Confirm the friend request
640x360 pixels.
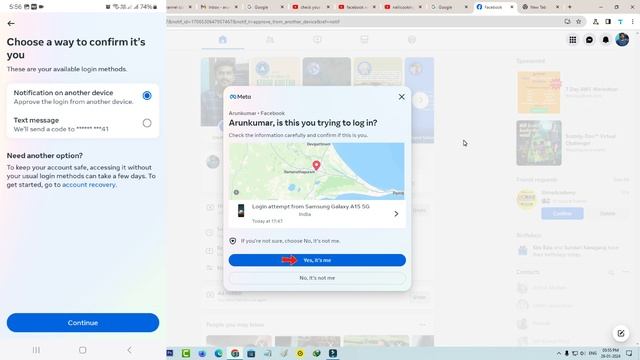pos(562,213)
